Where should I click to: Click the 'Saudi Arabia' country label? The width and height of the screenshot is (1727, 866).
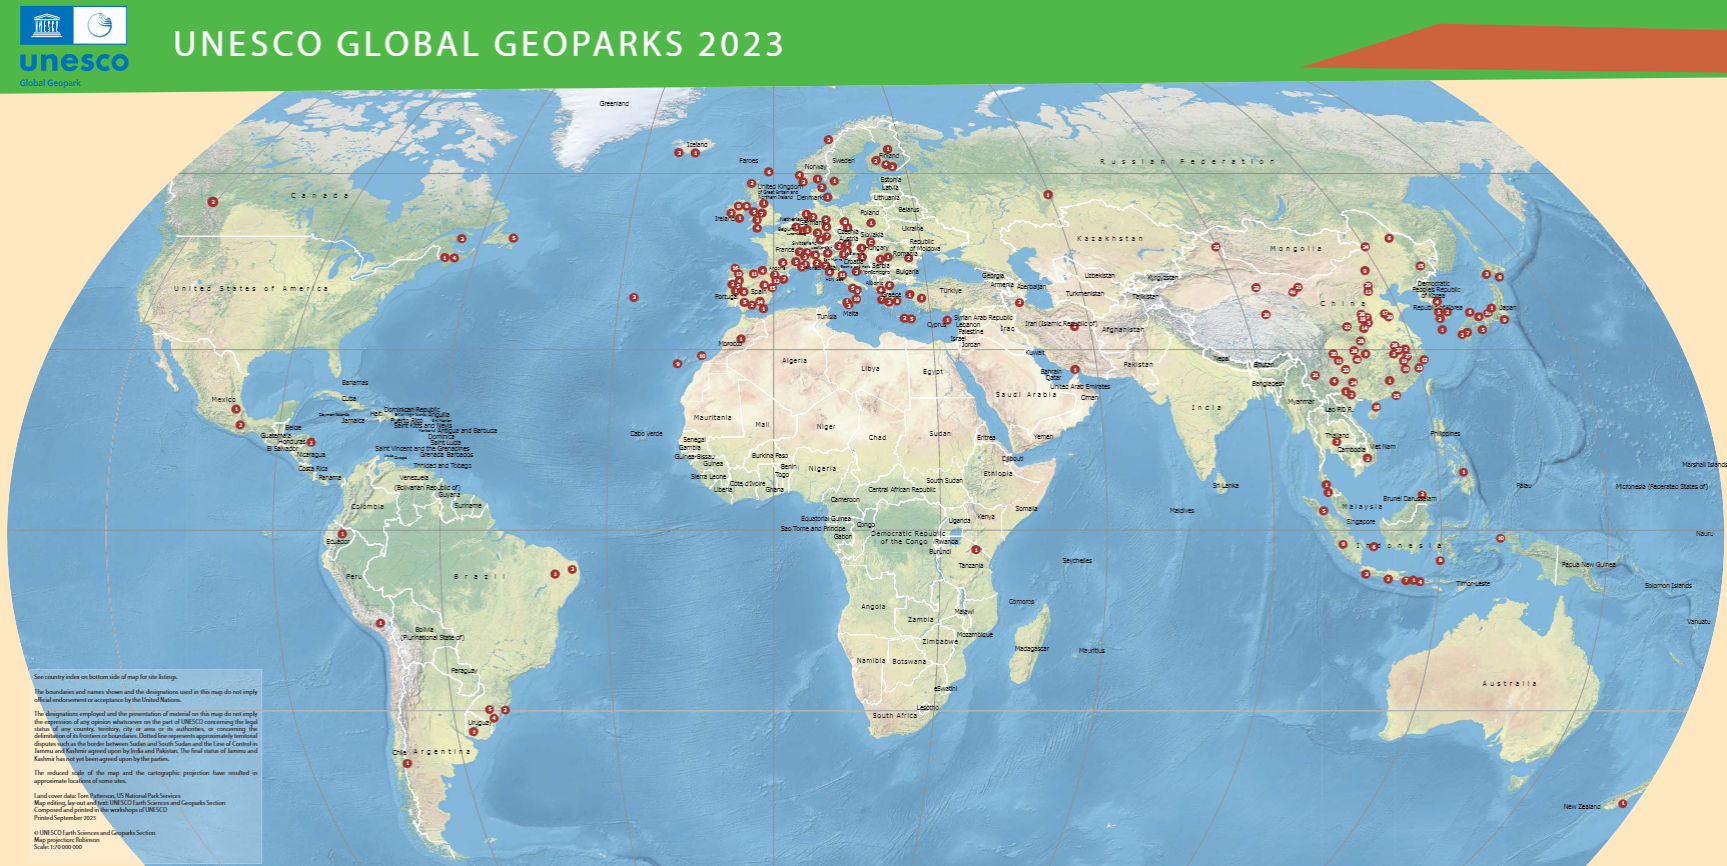1026,394
